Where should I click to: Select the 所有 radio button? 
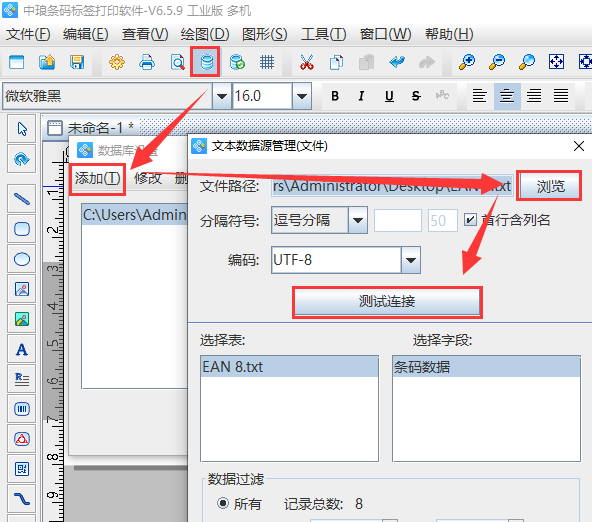[223, 503]
